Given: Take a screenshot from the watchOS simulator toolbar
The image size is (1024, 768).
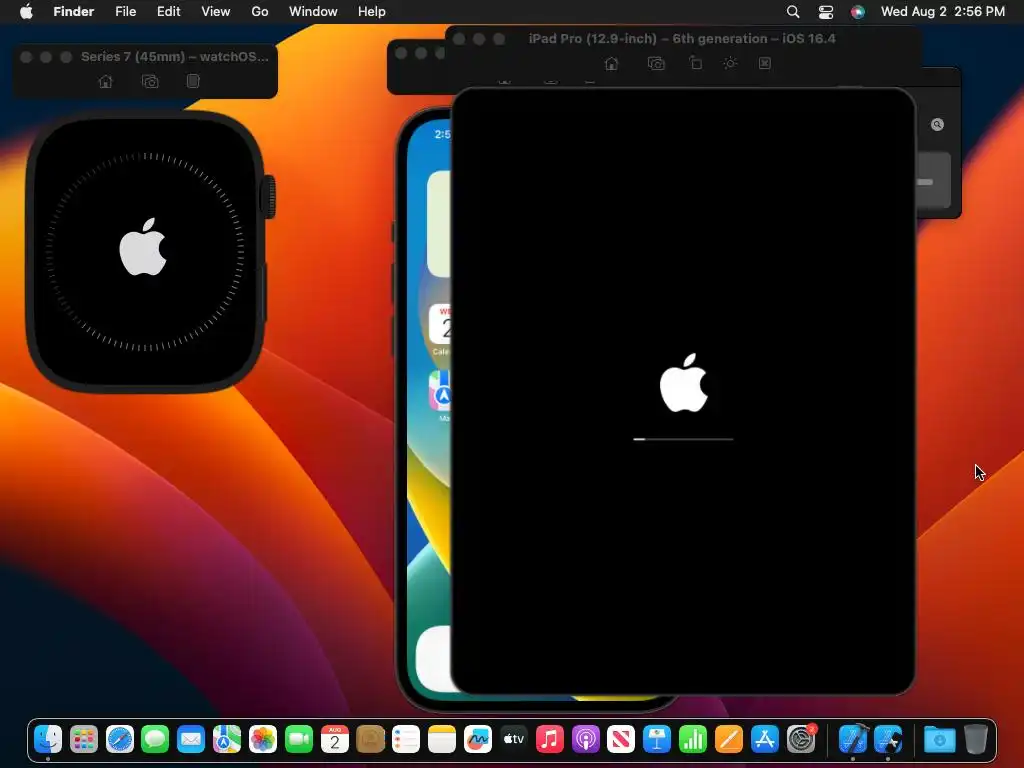Looking at the screenshot, I should click(150, 82).
